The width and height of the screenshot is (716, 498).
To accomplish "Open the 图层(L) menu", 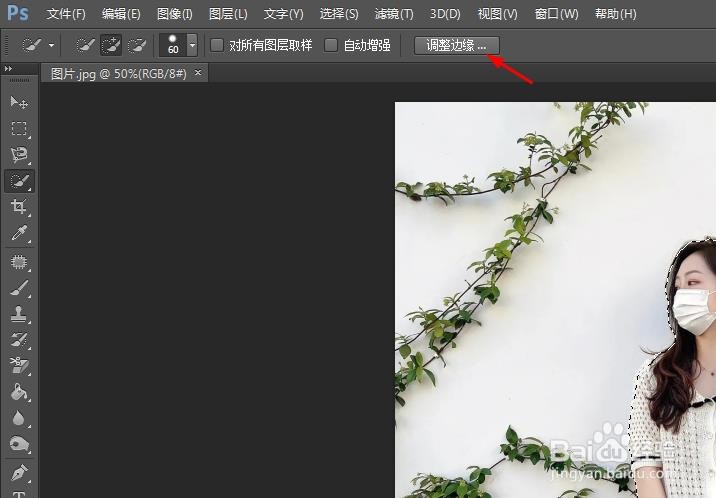I will click(228, 14).
